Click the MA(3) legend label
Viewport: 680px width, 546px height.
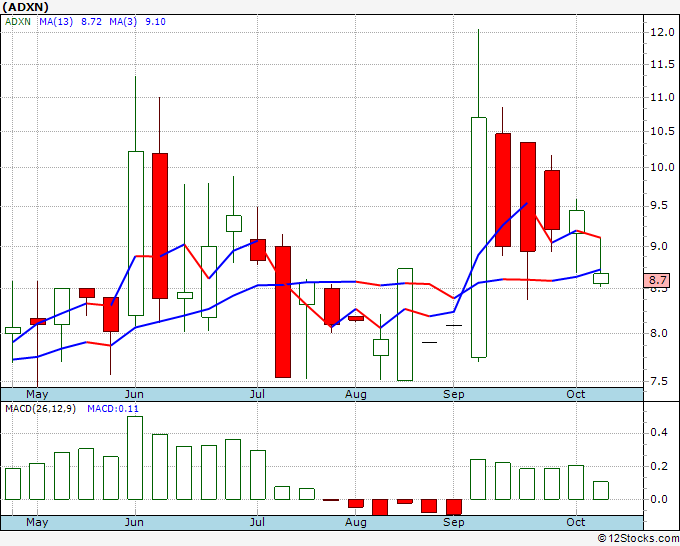coord(123,22)
